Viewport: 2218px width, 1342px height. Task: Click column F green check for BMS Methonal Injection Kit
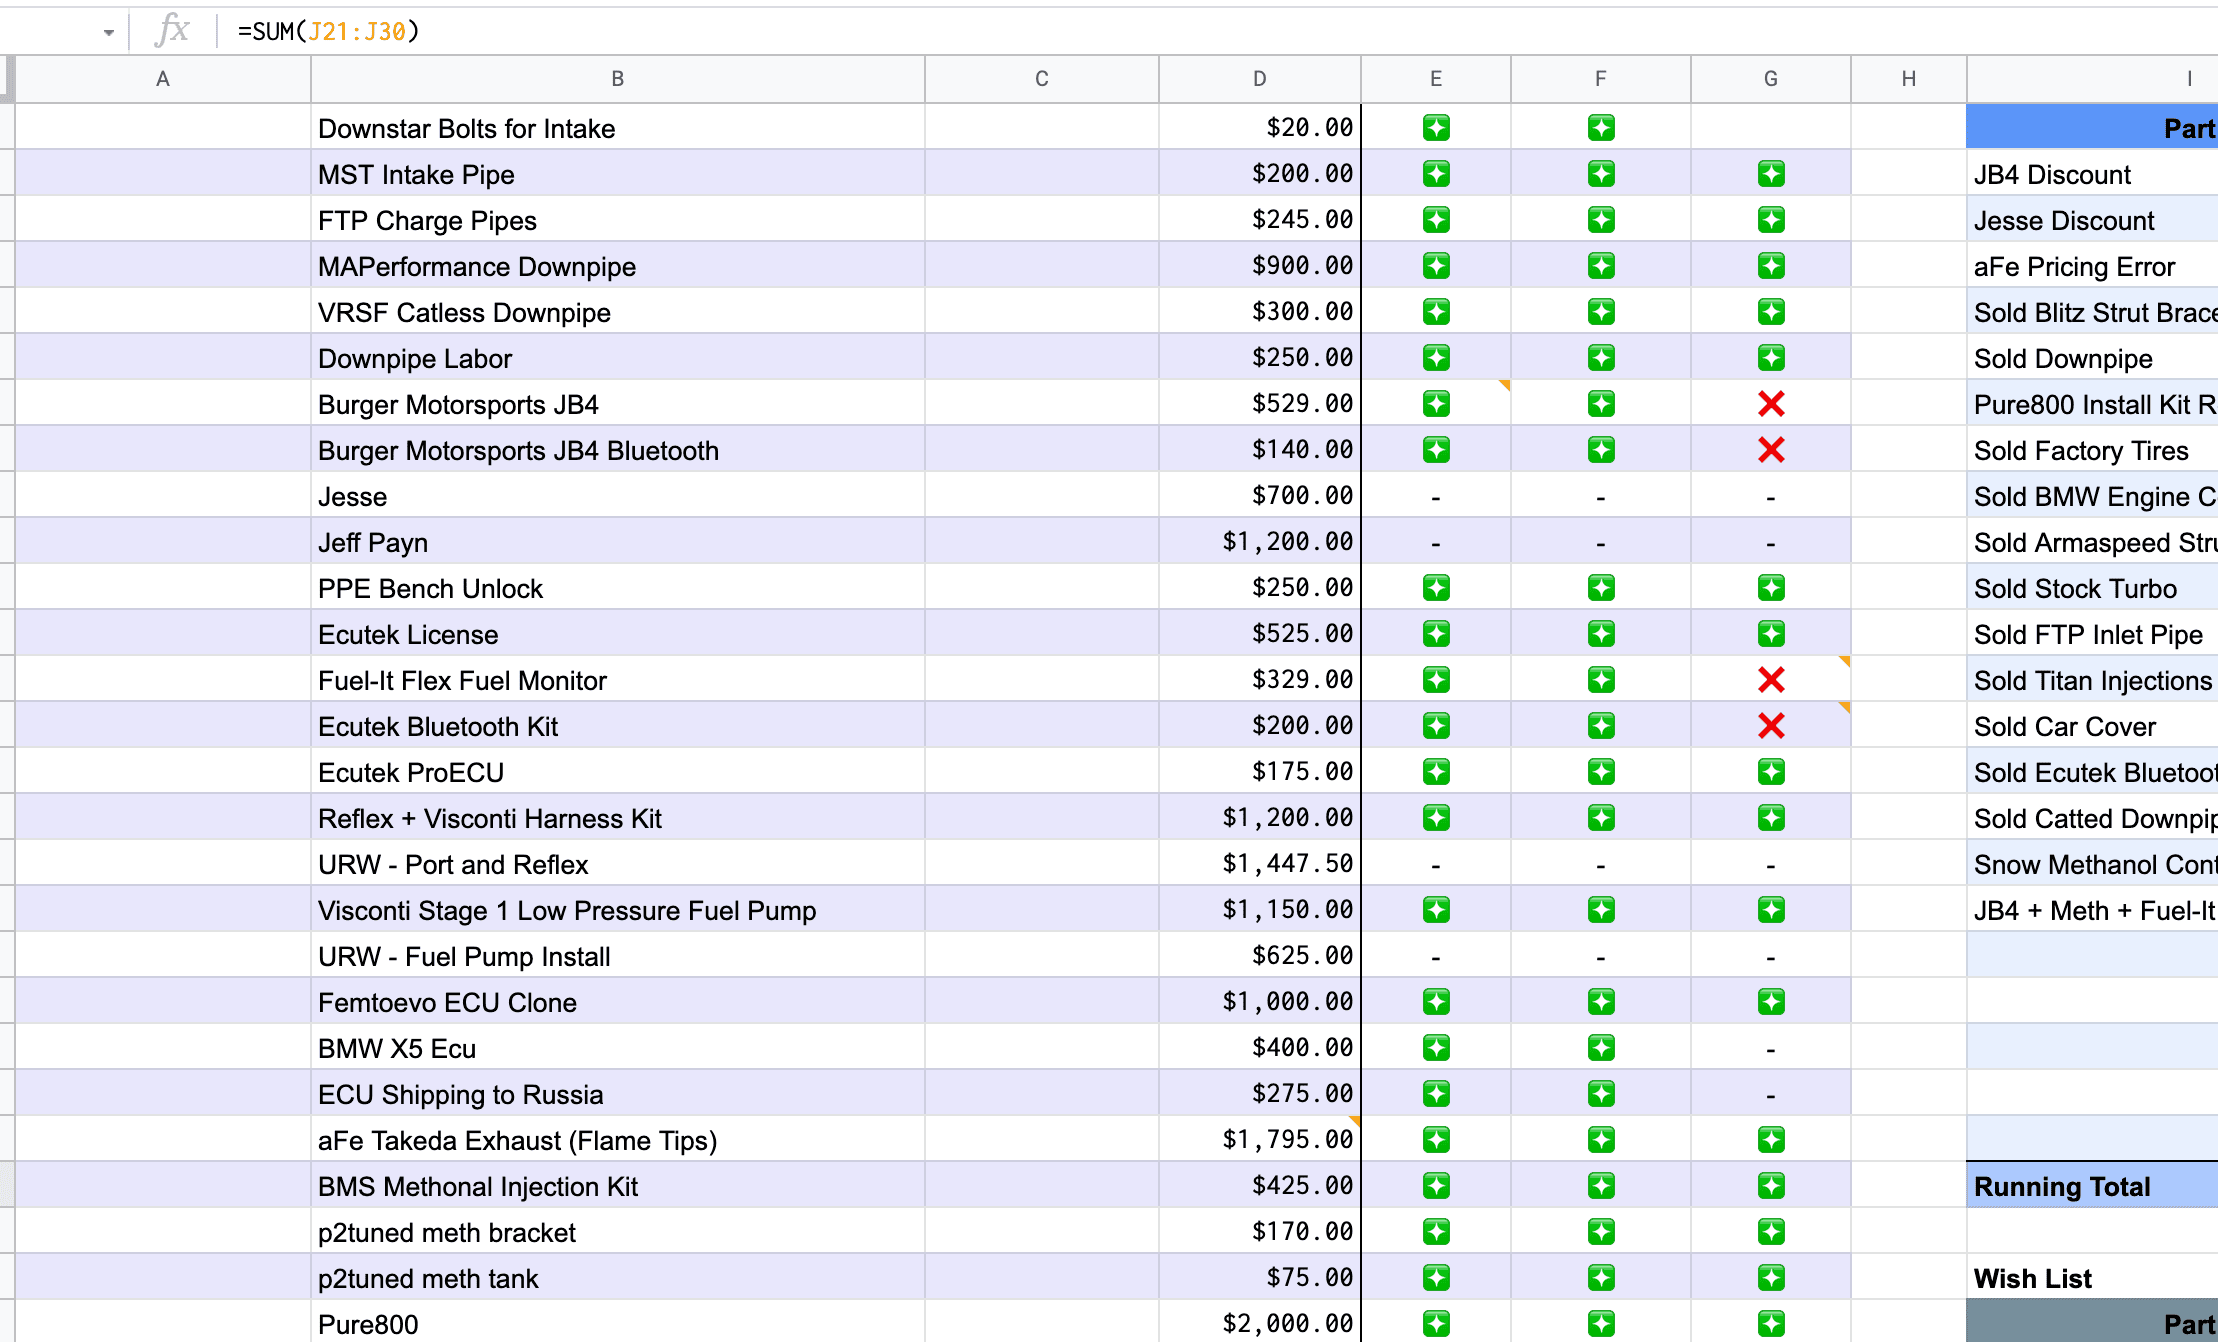pos(1601,1186)
